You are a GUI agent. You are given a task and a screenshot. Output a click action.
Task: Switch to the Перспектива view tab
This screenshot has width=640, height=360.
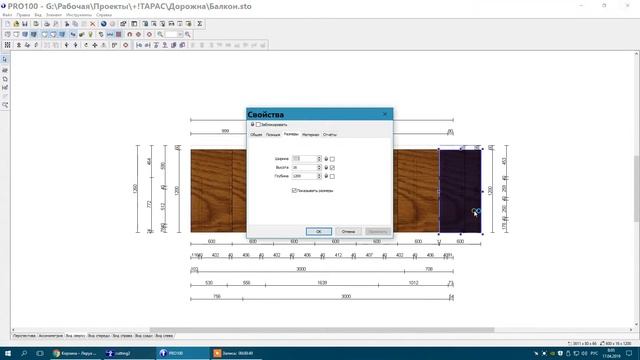(x=24, y=336)
